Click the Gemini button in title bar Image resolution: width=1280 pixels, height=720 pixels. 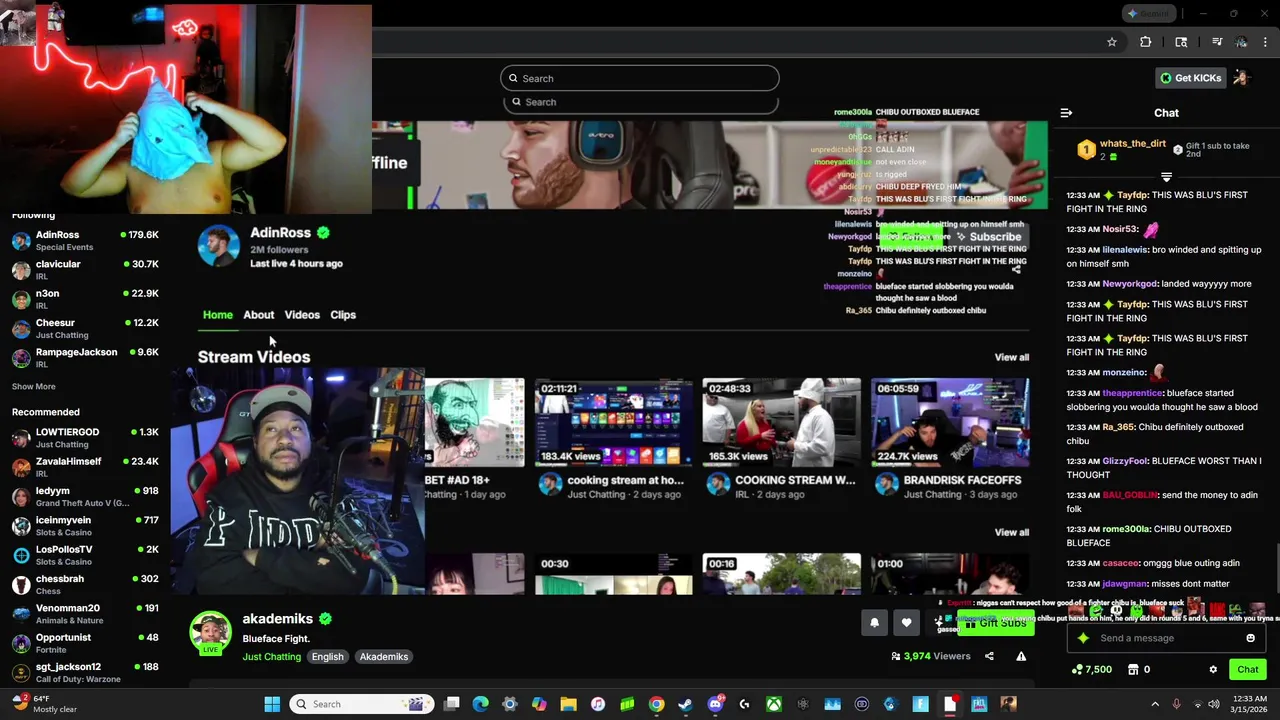tap(1148, 13)
